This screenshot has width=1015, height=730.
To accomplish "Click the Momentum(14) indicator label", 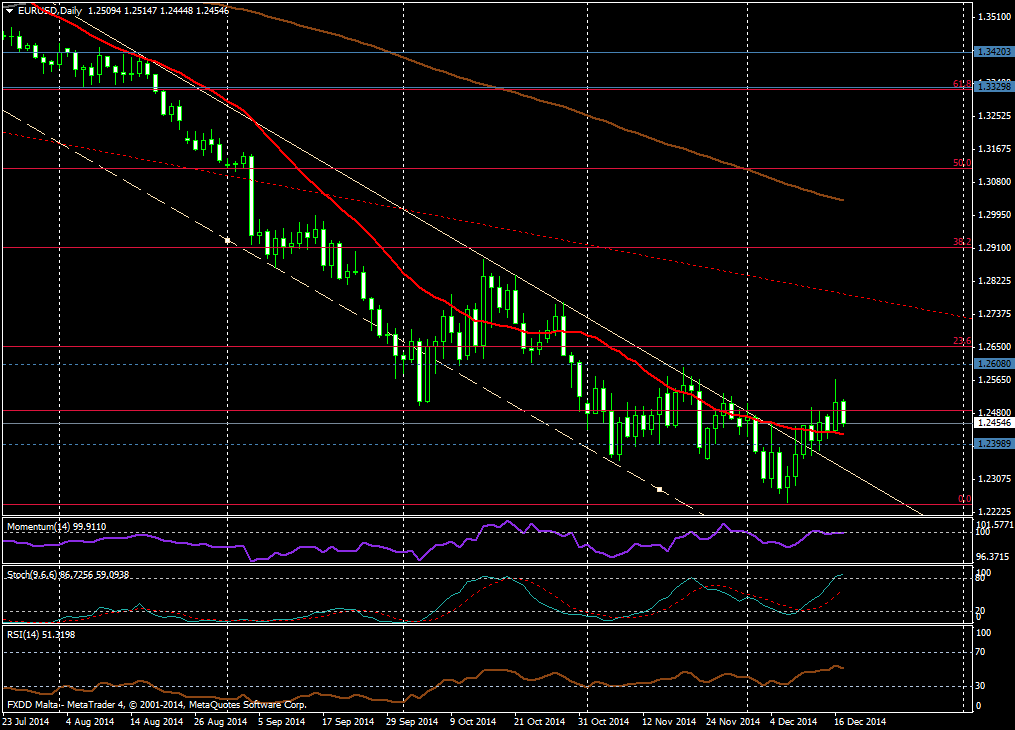I will pos(39,526).
